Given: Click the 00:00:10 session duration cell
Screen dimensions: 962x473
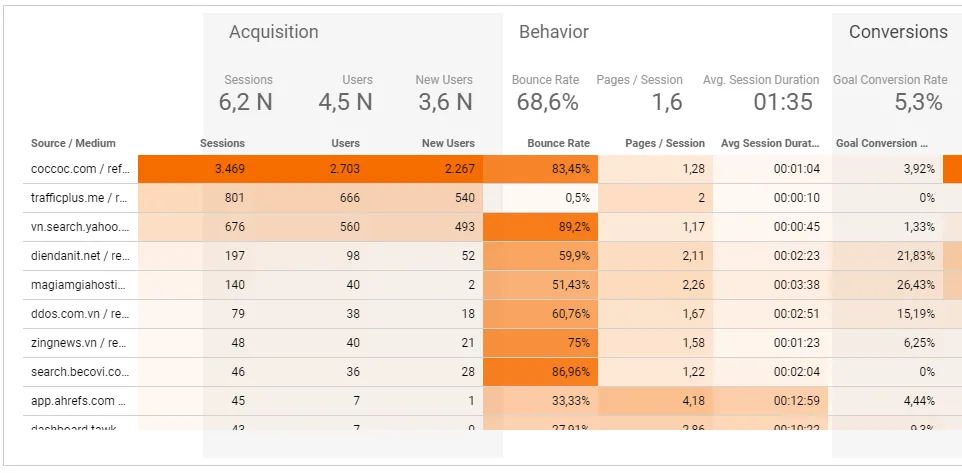Looking at the screenshot, I should click(x=771, y=198).
